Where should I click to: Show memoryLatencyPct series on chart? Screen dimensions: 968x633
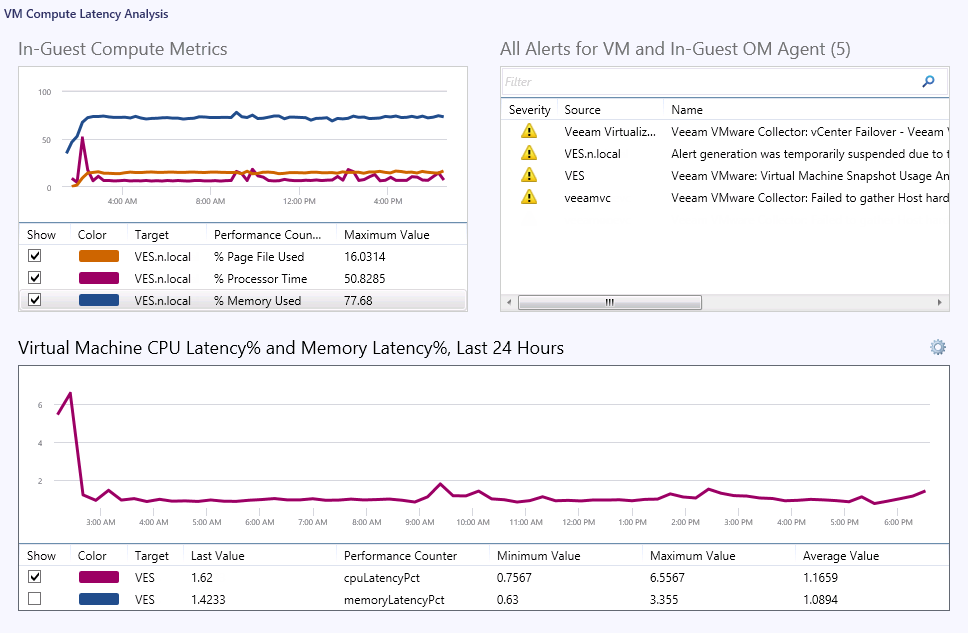[35, 599]
